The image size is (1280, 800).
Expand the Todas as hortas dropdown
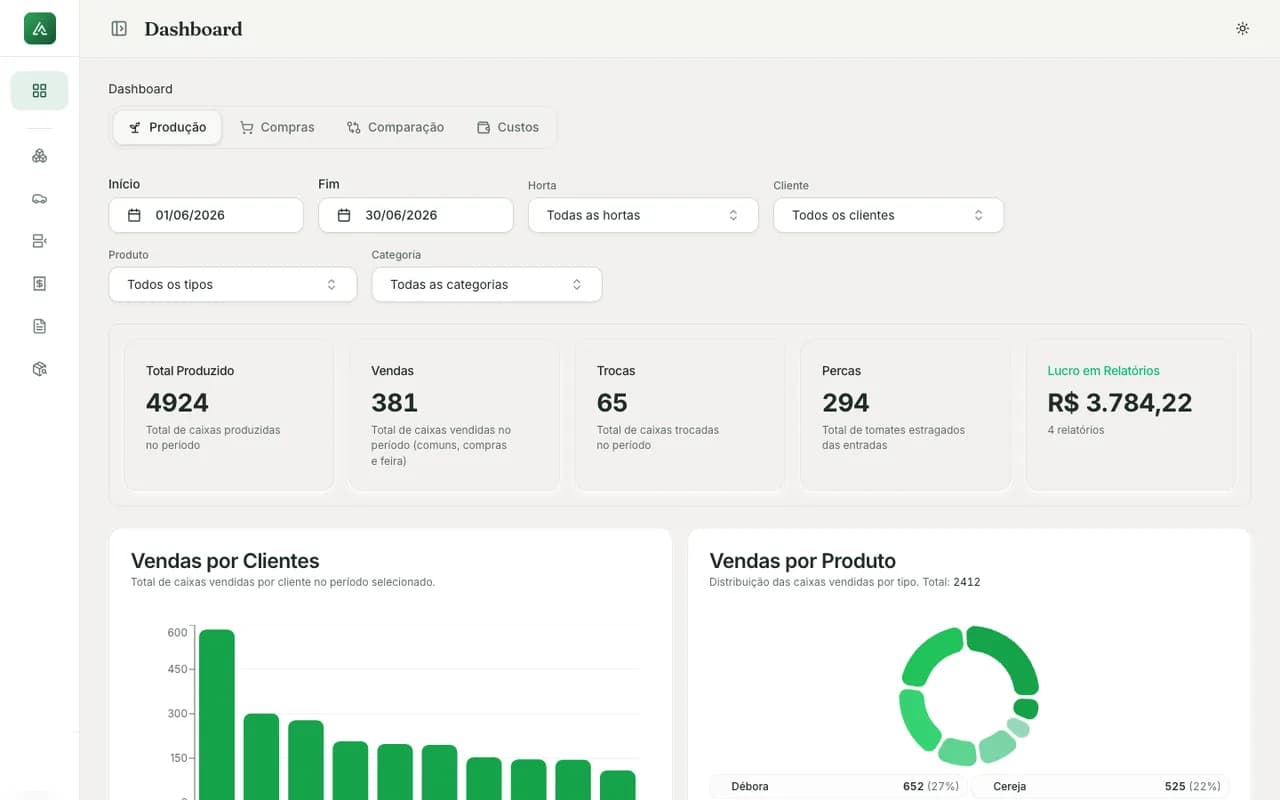coord(643,215)
